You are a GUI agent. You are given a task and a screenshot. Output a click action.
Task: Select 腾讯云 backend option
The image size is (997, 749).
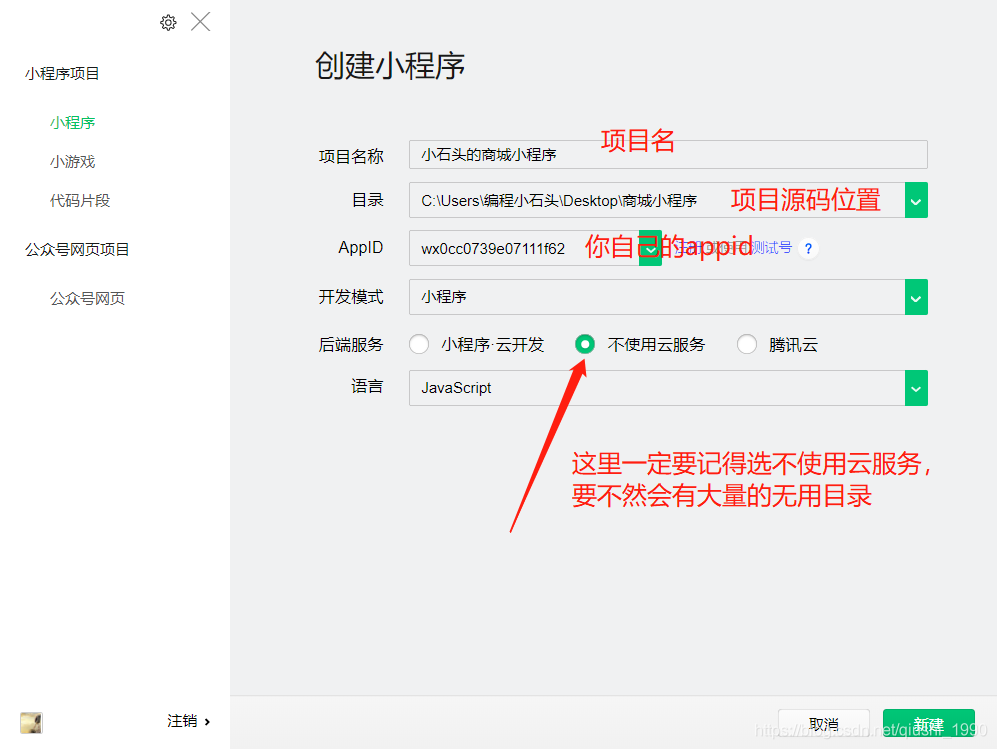click(747, 344)
